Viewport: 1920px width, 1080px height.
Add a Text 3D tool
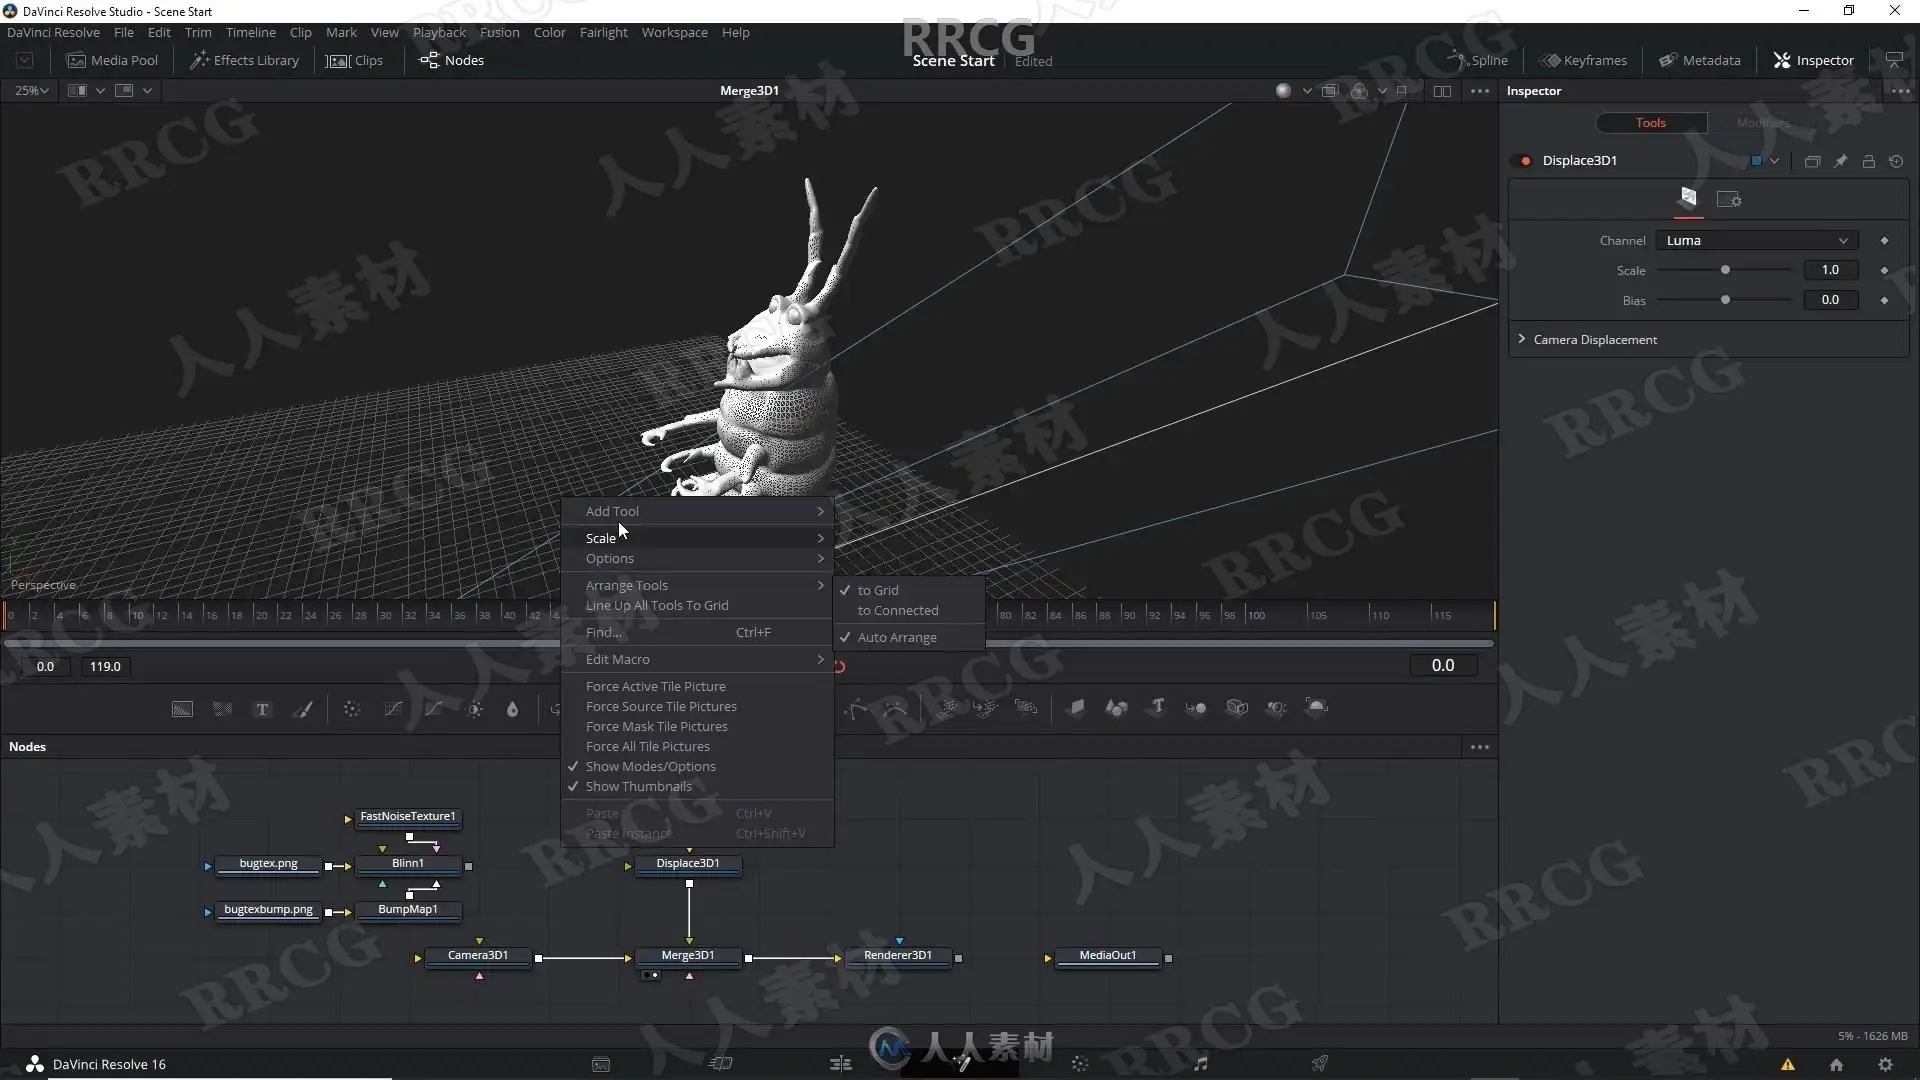pyautogui.click(x=1158, y=707)
